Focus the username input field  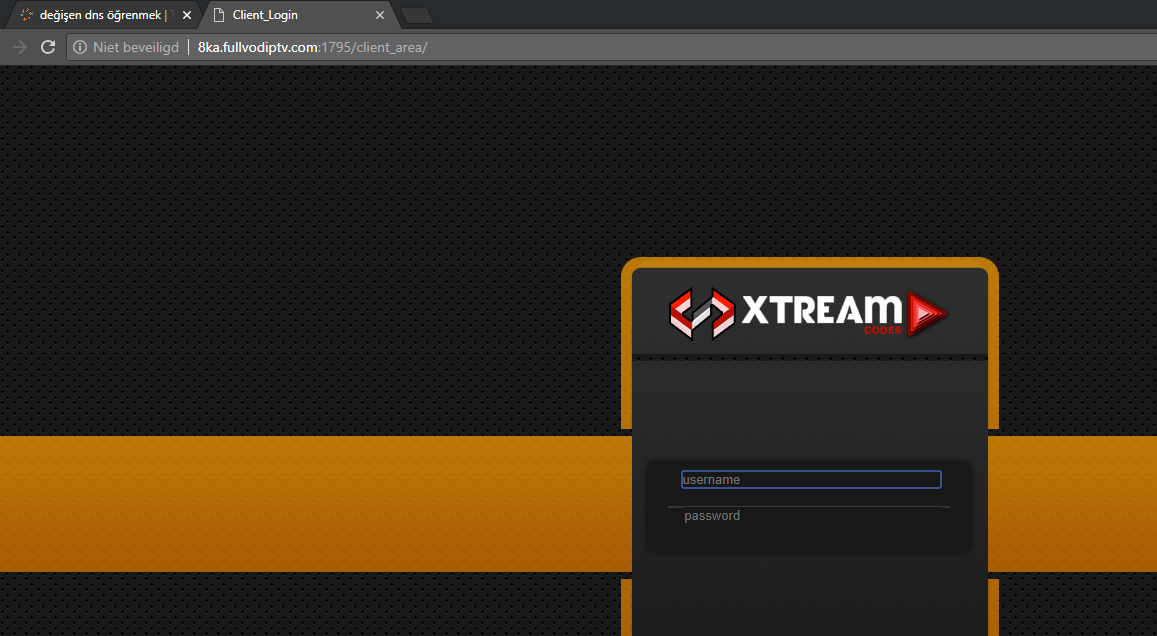click(811, 480)
